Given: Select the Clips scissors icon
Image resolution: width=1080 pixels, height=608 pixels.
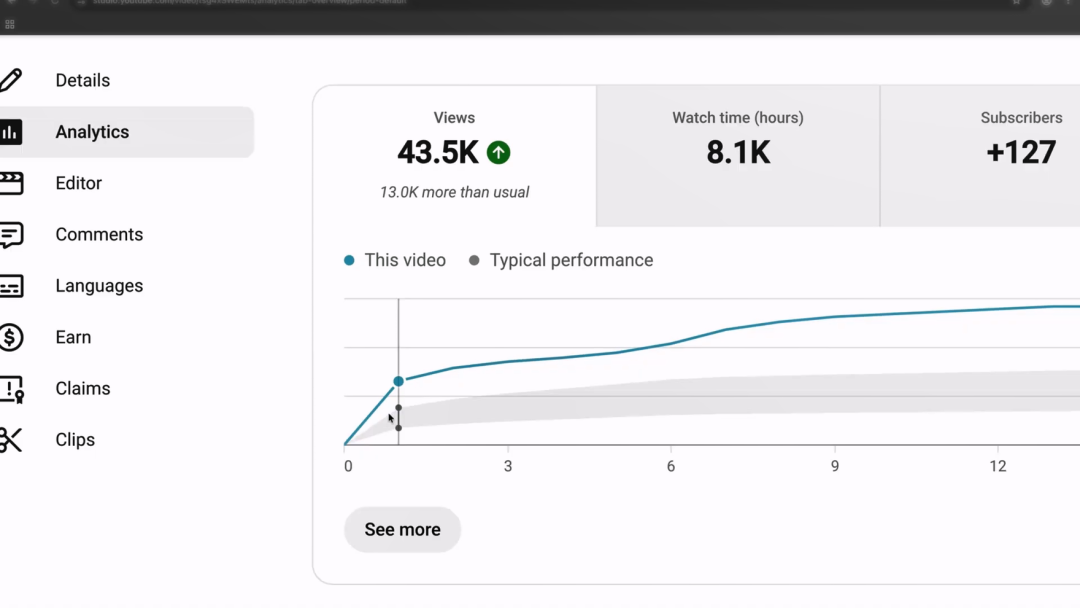Looking at the screenshot, I should [x=10, y=440].
